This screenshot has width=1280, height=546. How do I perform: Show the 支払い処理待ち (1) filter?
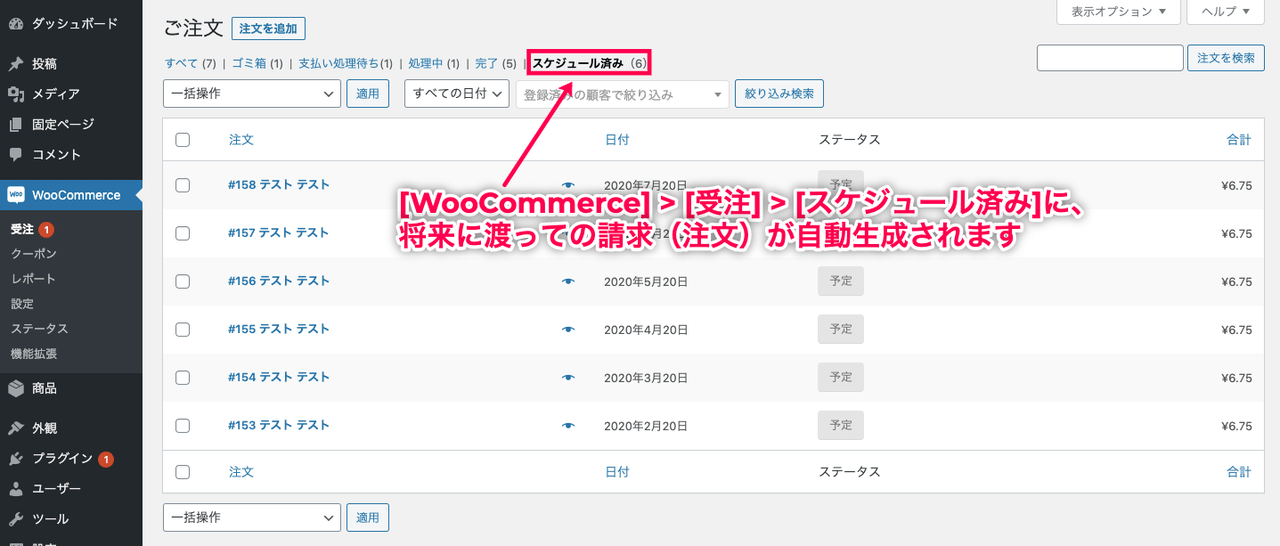click(345, 64)
